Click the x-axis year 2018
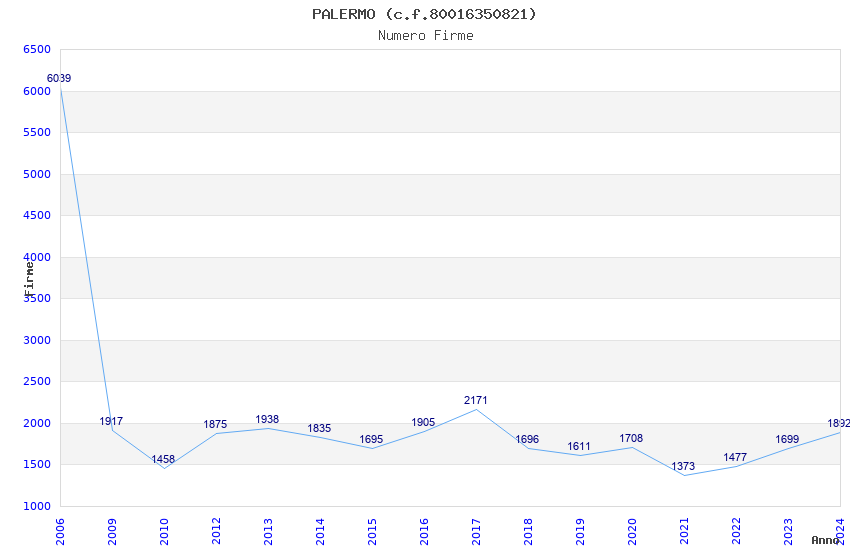850x550 pixels. 529,532
